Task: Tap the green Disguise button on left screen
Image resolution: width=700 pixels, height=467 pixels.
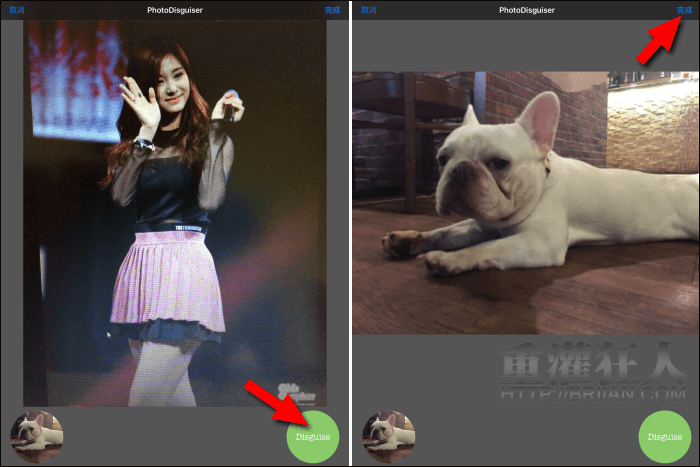Action: (313, 436)
